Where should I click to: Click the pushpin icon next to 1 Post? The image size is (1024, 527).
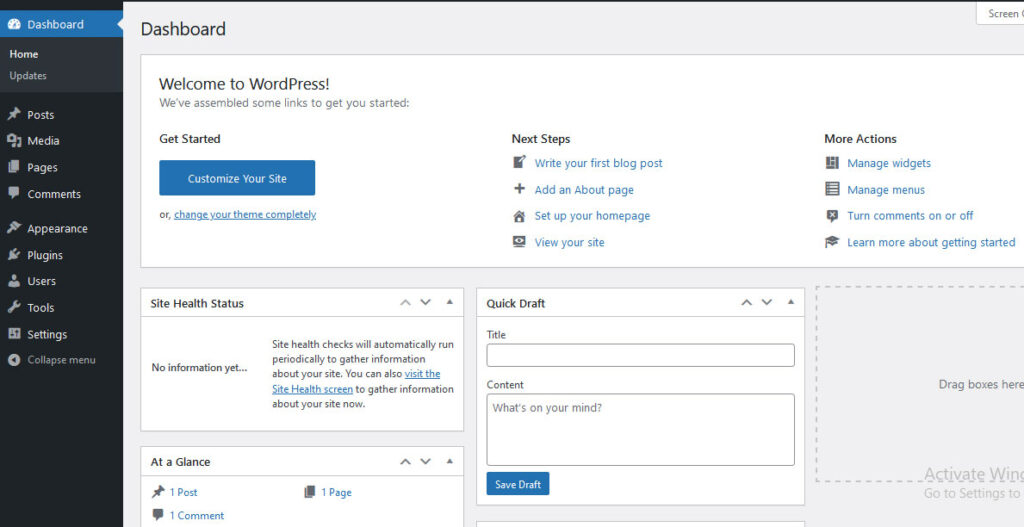tap(158, 492)
